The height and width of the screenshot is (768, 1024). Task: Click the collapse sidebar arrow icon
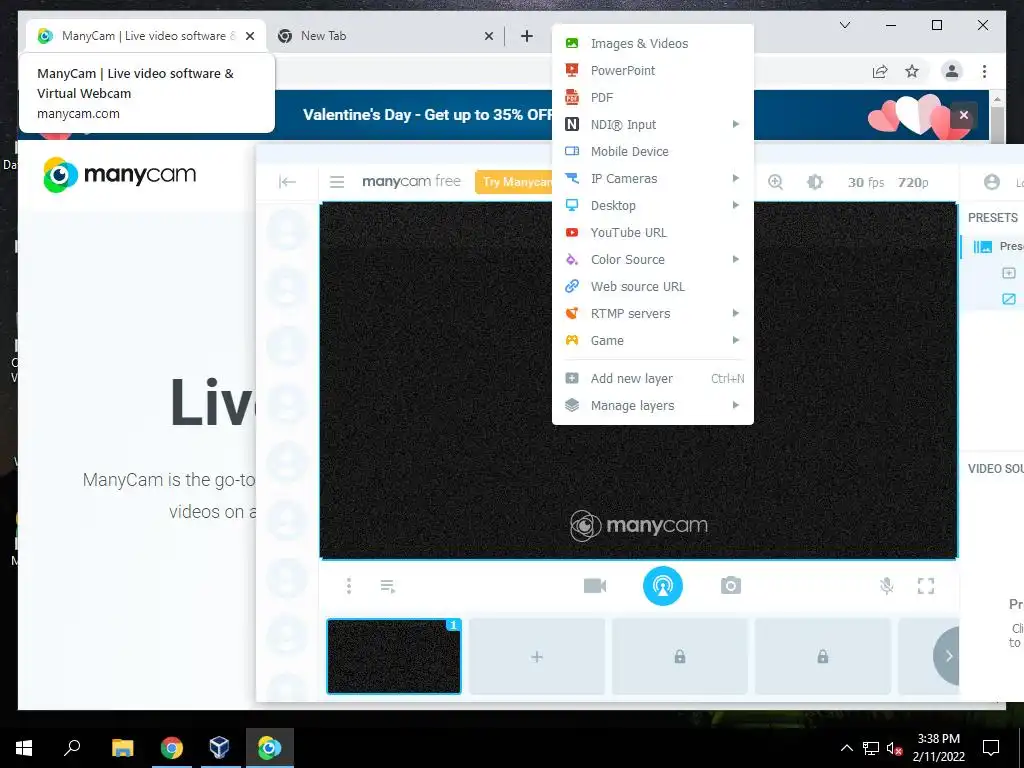click(287, 182)
